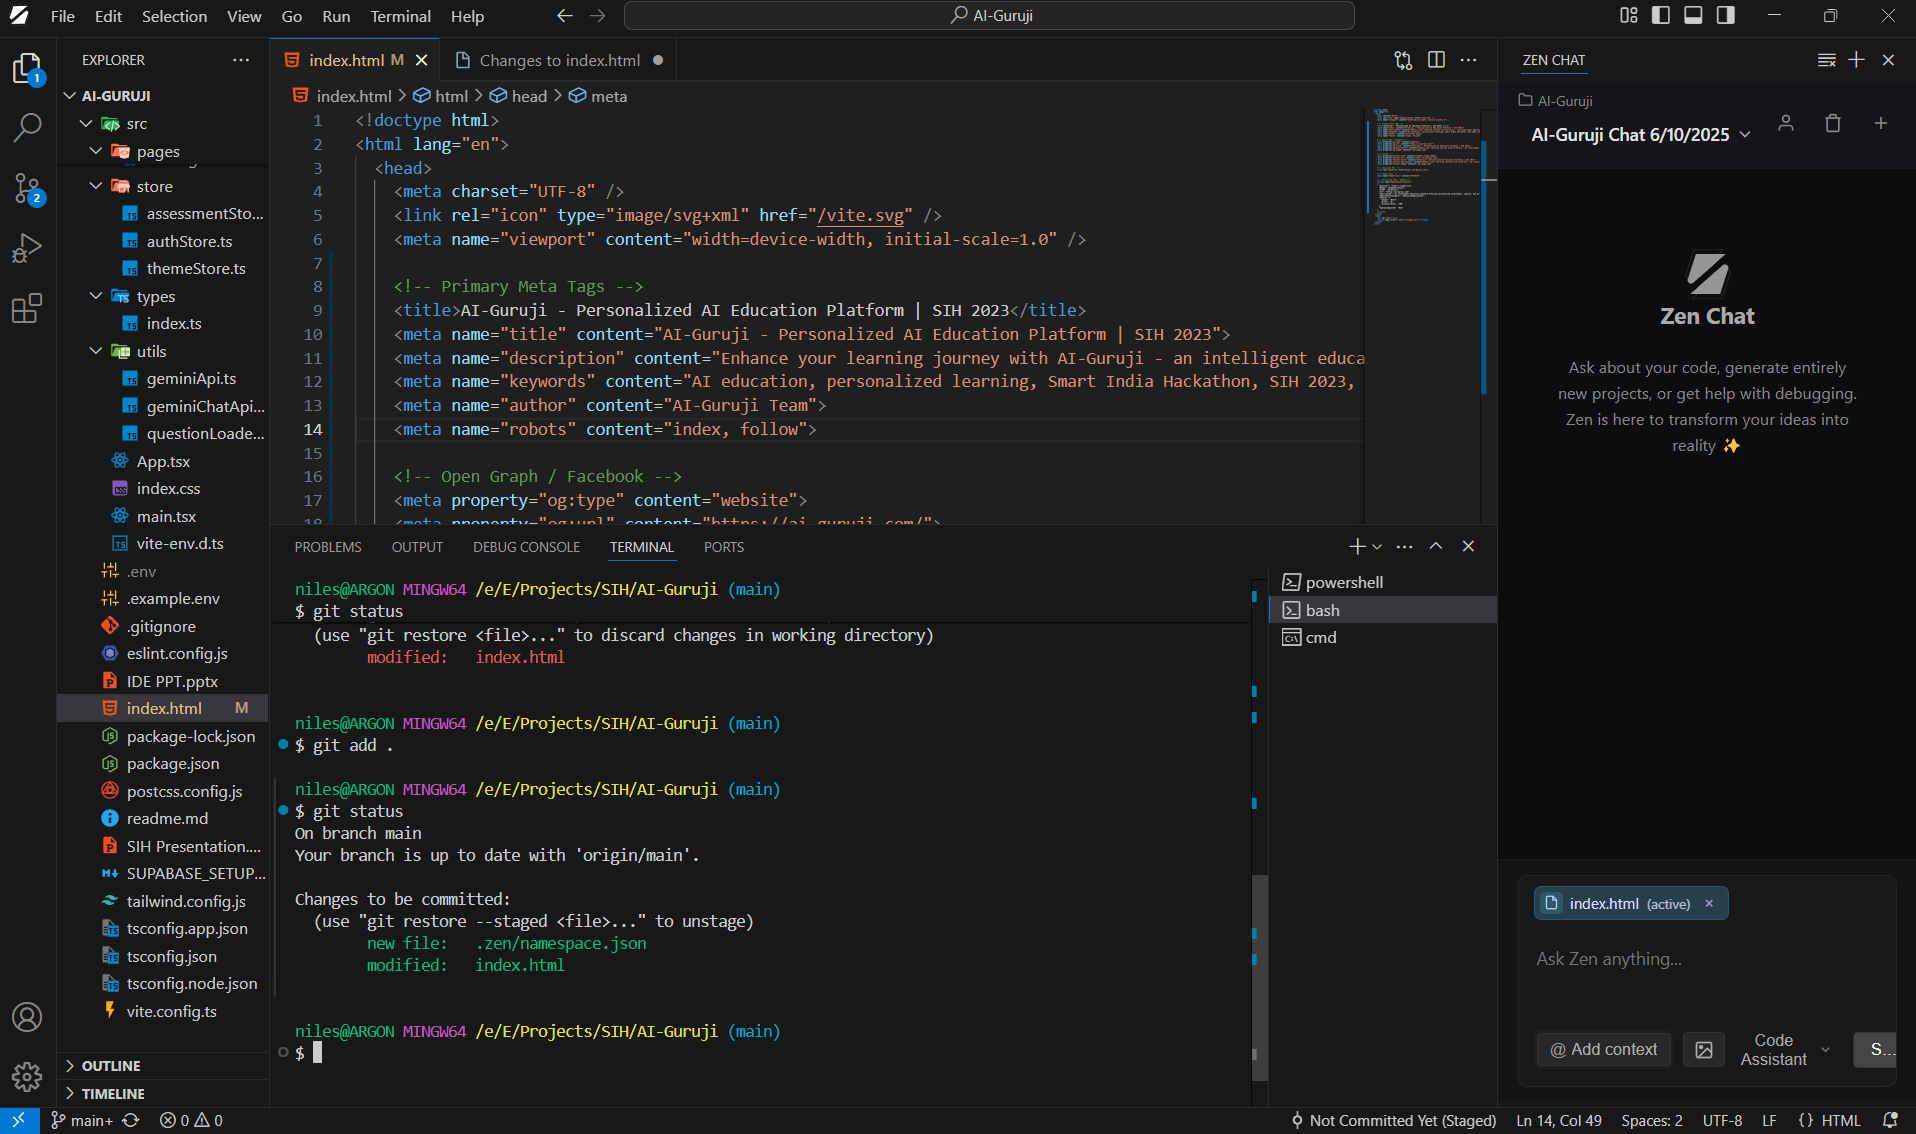Screen dimensions: 1916x1134
Task: Open the Code Assistant mode dropdown
Action: [x=1785, y=1049]
